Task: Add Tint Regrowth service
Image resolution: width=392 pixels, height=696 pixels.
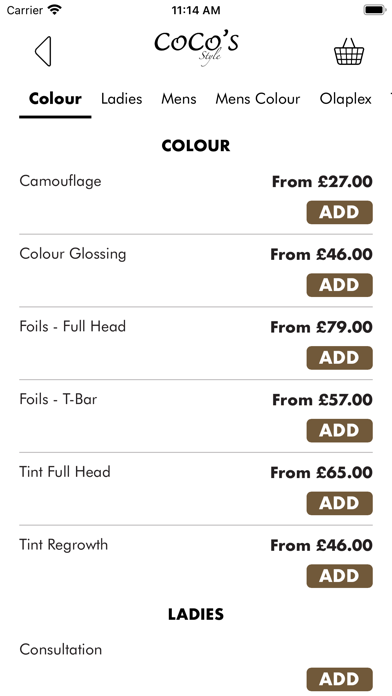Action: tap(340, 576)
